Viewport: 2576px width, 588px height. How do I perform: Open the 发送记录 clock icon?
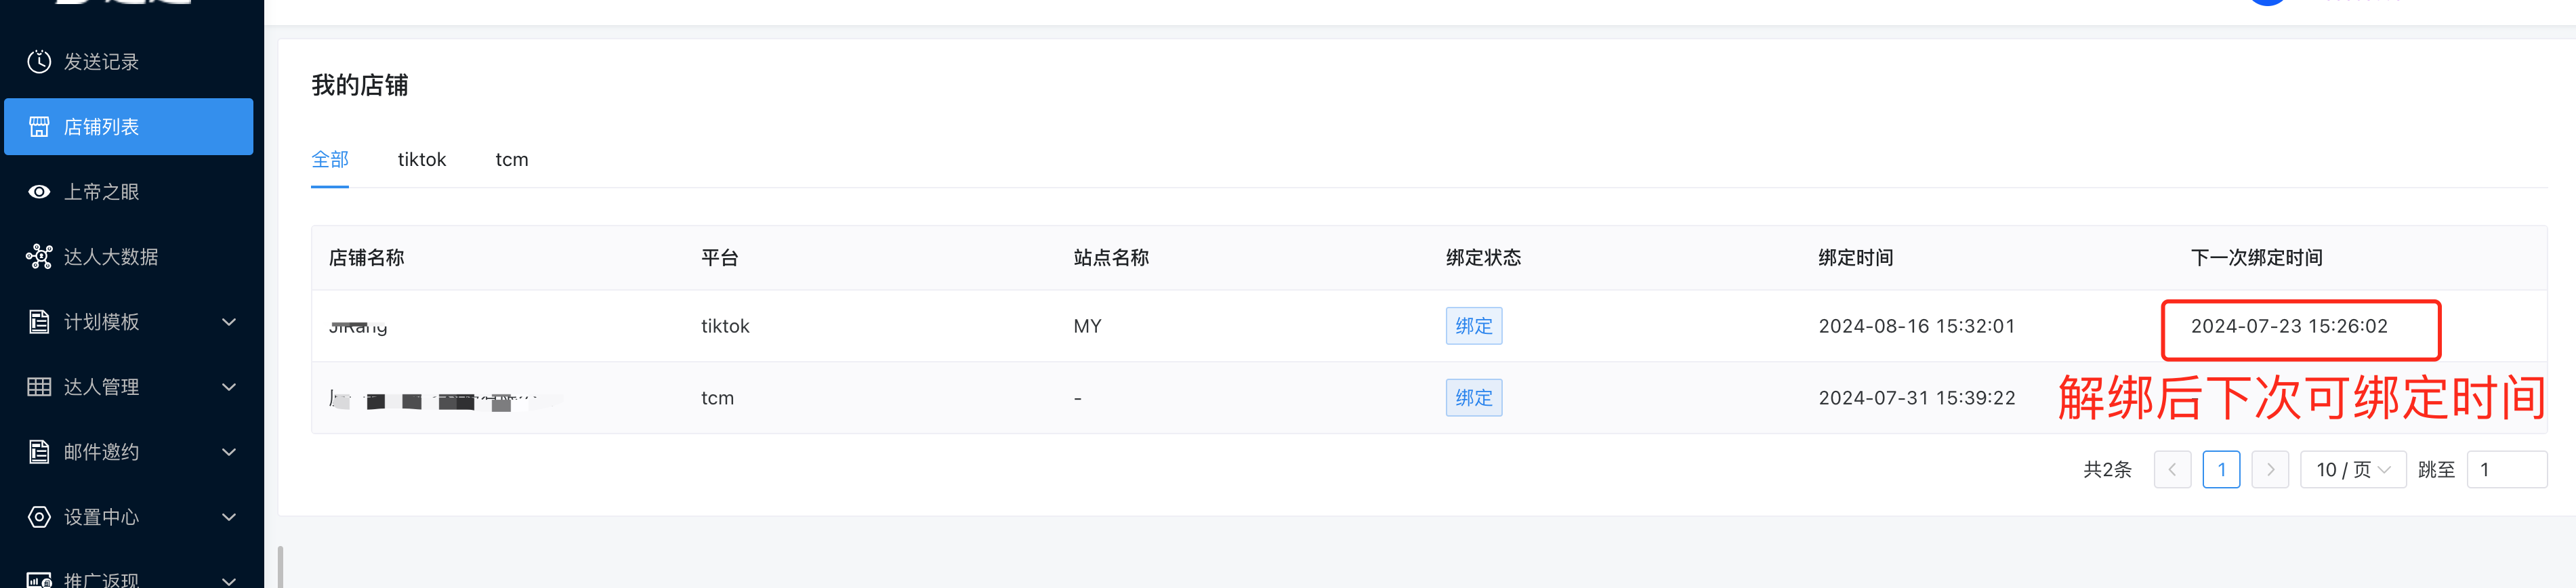(39, 62)
